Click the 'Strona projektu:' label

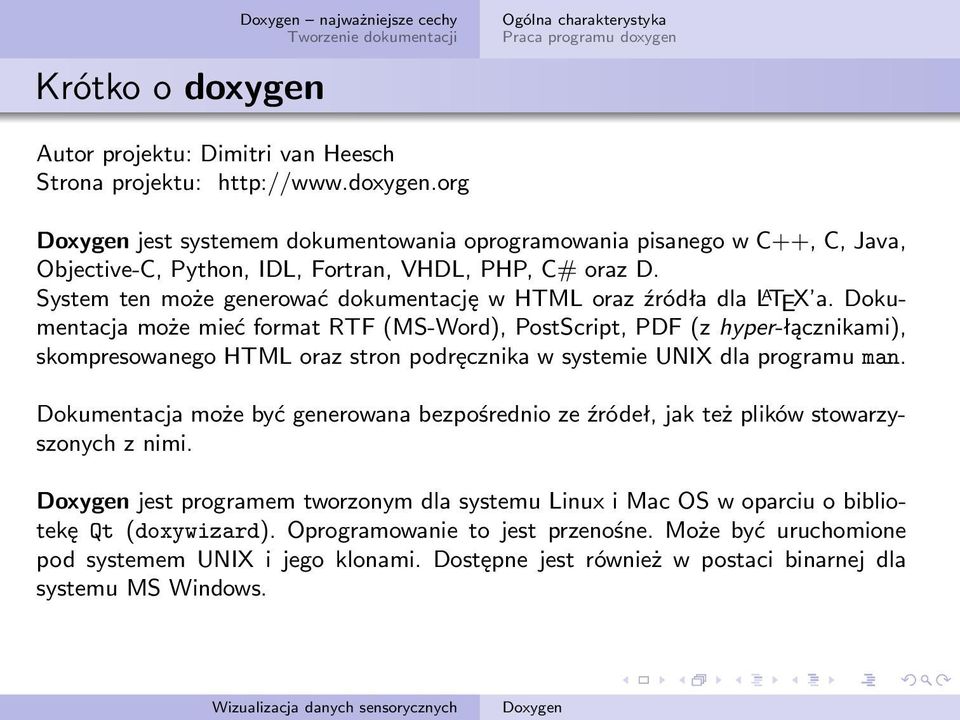click(x=119, y=183)
